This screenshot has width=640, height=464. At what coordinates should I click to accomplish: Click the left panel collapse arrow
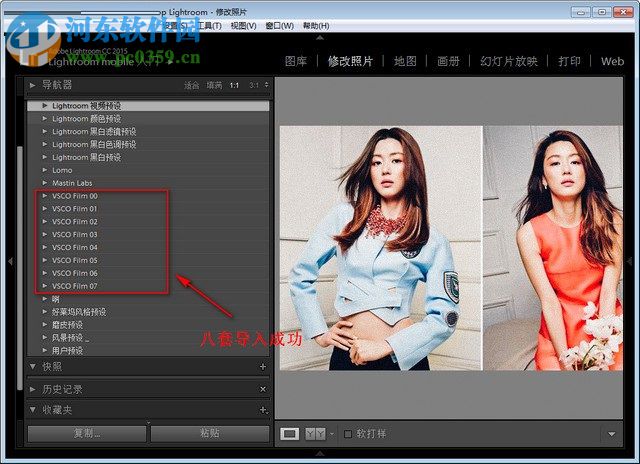click(10, 261)
